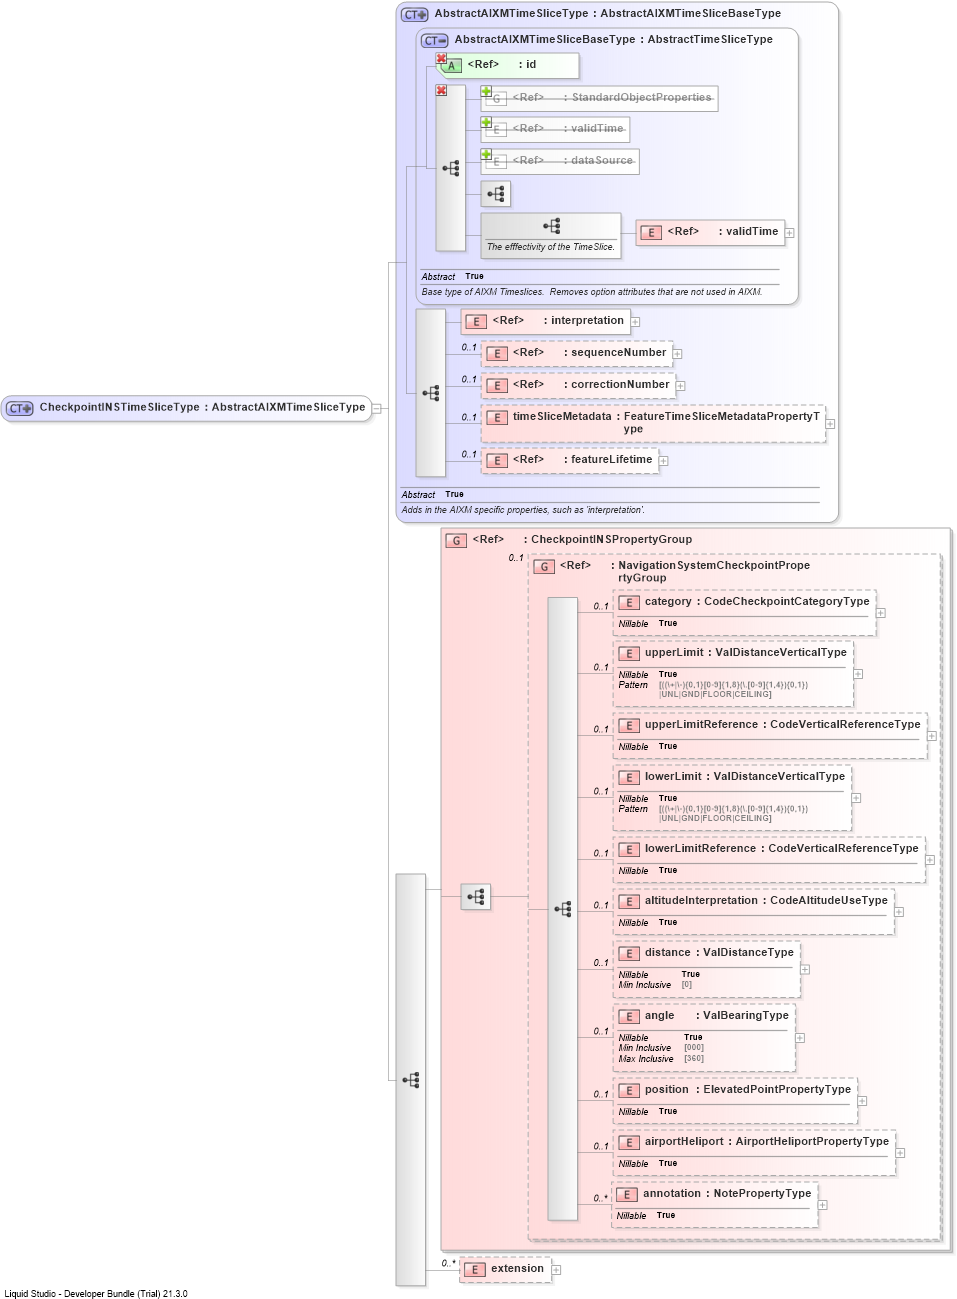Select the attribute icon for id
Screen dimensions: 957x1299
point(452,66)
